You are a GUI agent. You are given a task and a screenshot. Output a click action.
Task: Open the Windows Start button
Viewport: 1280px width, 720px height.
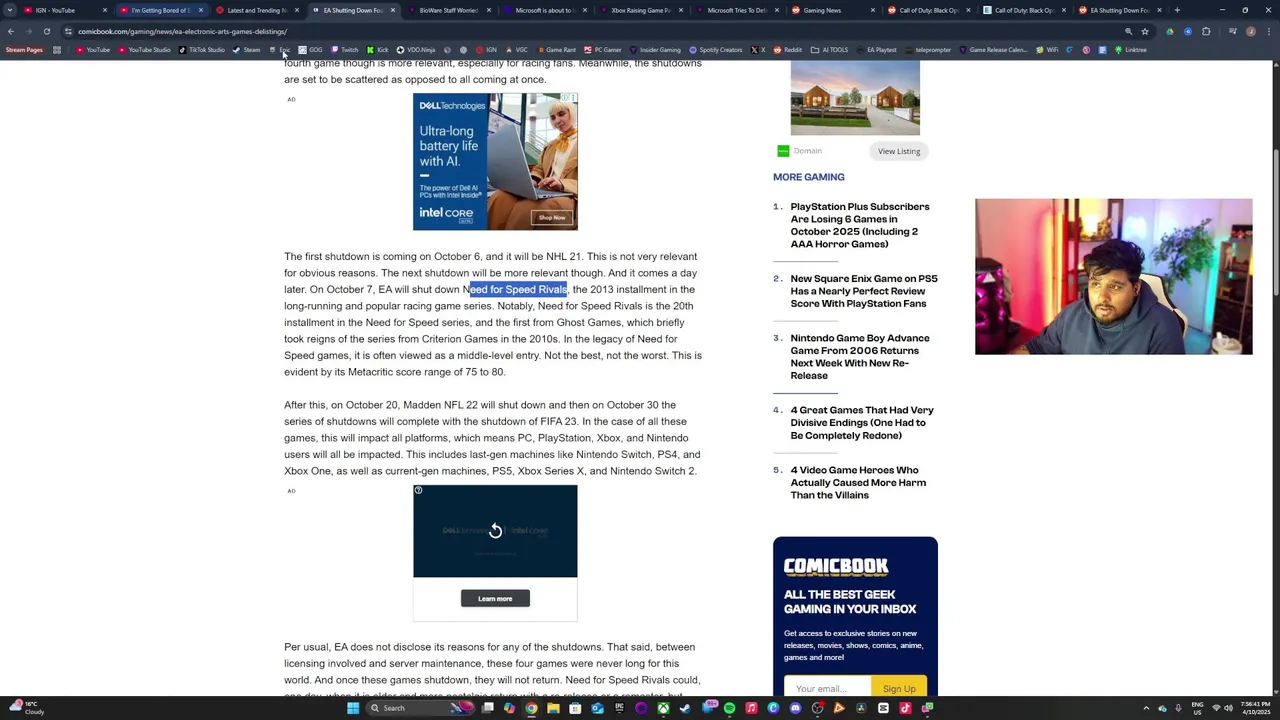pos(353,708)
